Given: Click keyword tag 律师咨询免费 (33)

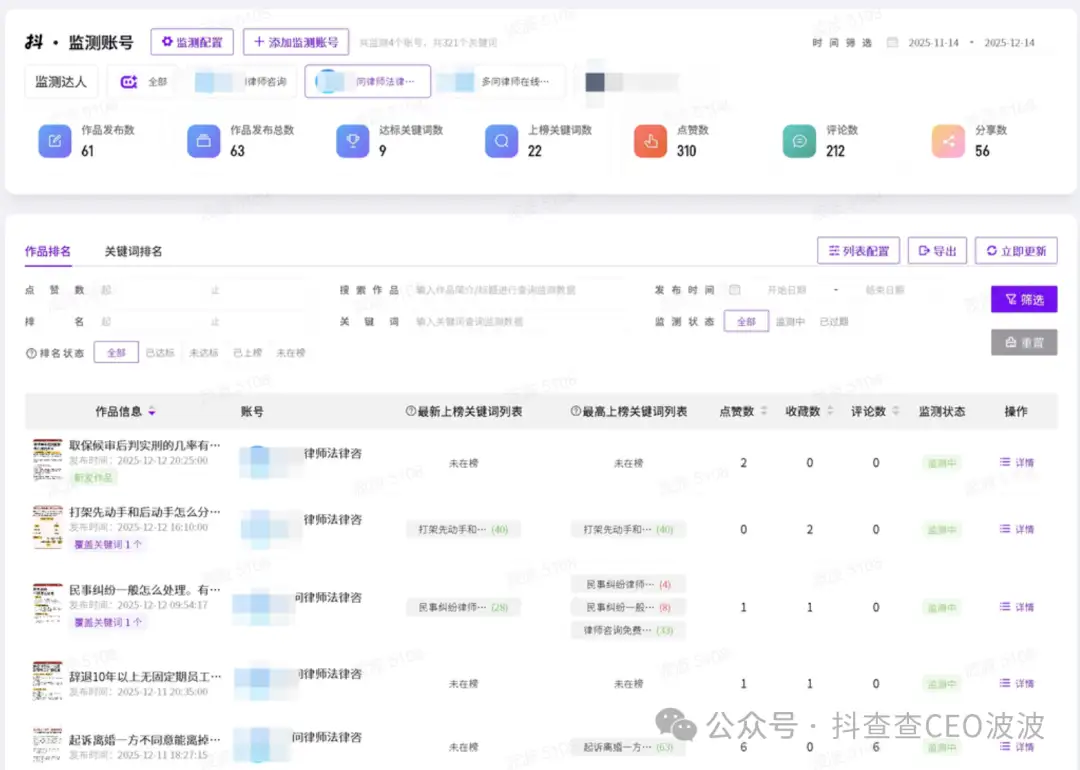Looking at the screenshot, I should tap(627, 630).
